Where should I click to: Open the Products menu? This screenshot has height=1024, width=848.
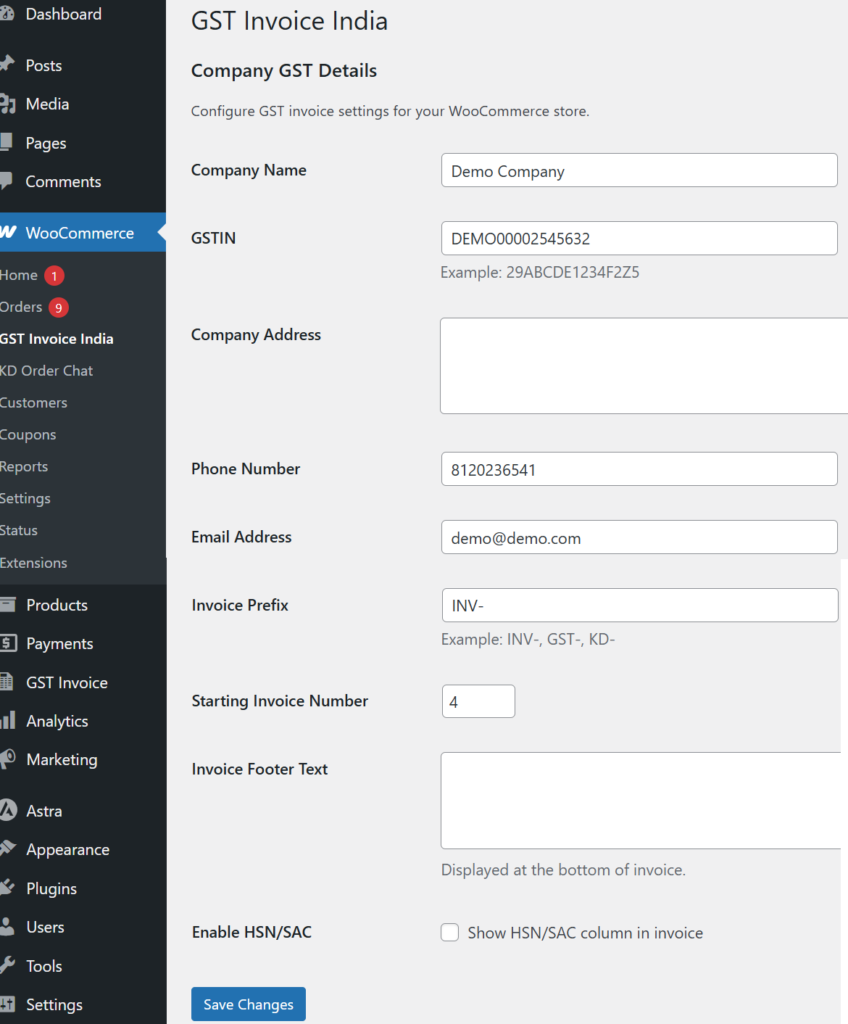pos(57,605)
